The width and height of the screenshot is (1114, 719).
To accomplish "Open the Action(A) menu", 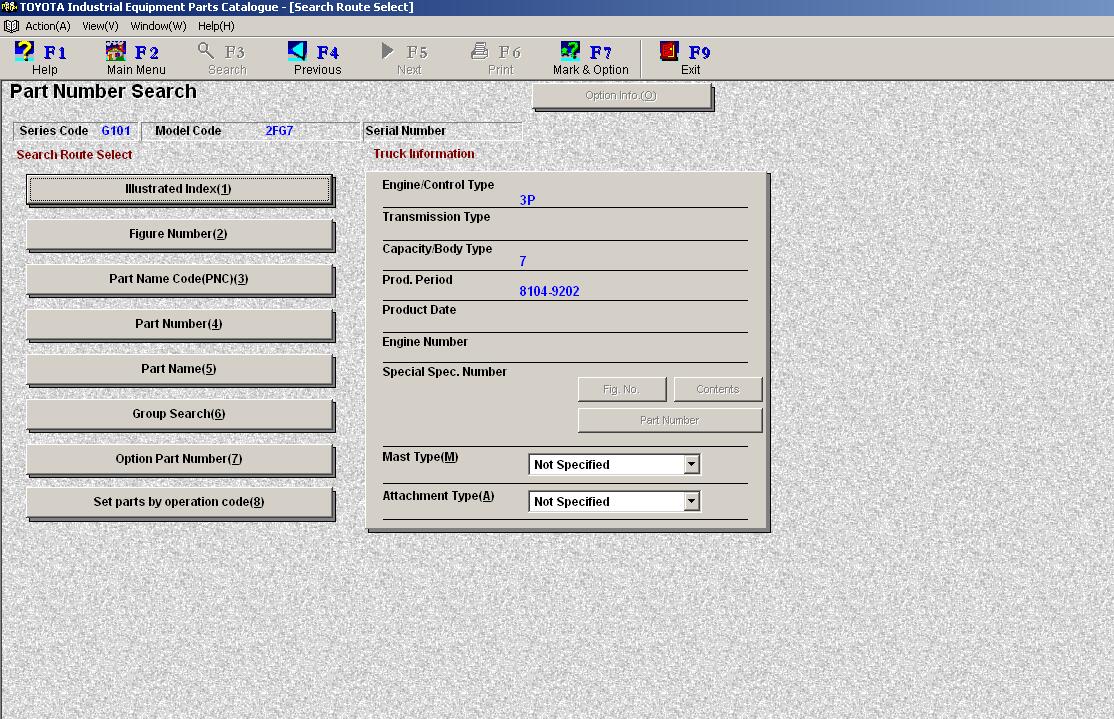I will (x=48, y=26).
